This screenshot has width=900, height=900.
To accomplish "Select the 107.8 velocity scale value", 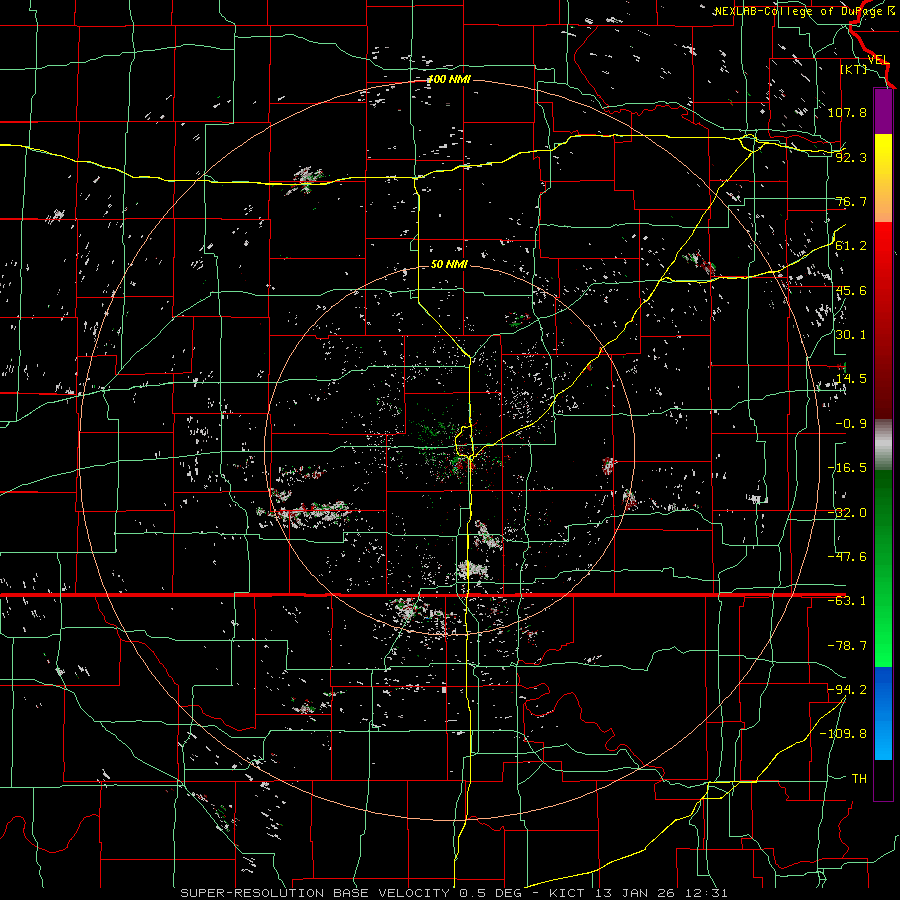I will tap(847, 112).
